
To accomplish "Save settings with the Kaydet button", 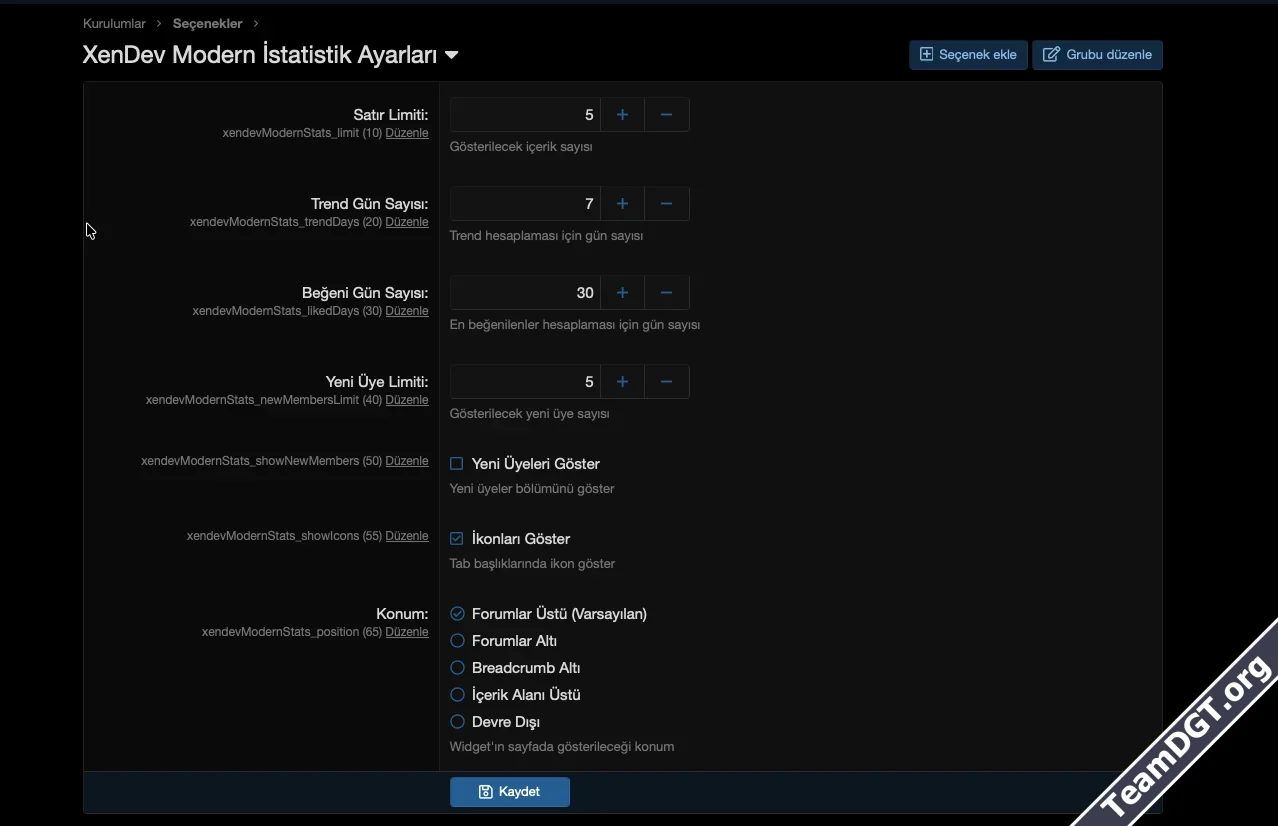I will [x=510, y=792].
